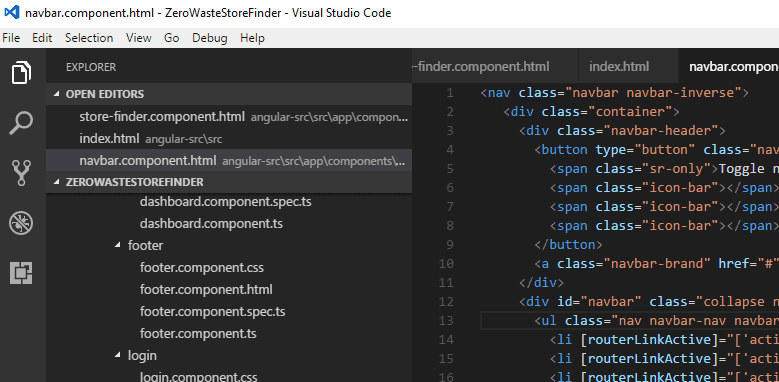
Task: Click the VS Code logo in title bar
Action: pyautogui.click(x=11, y=12)
